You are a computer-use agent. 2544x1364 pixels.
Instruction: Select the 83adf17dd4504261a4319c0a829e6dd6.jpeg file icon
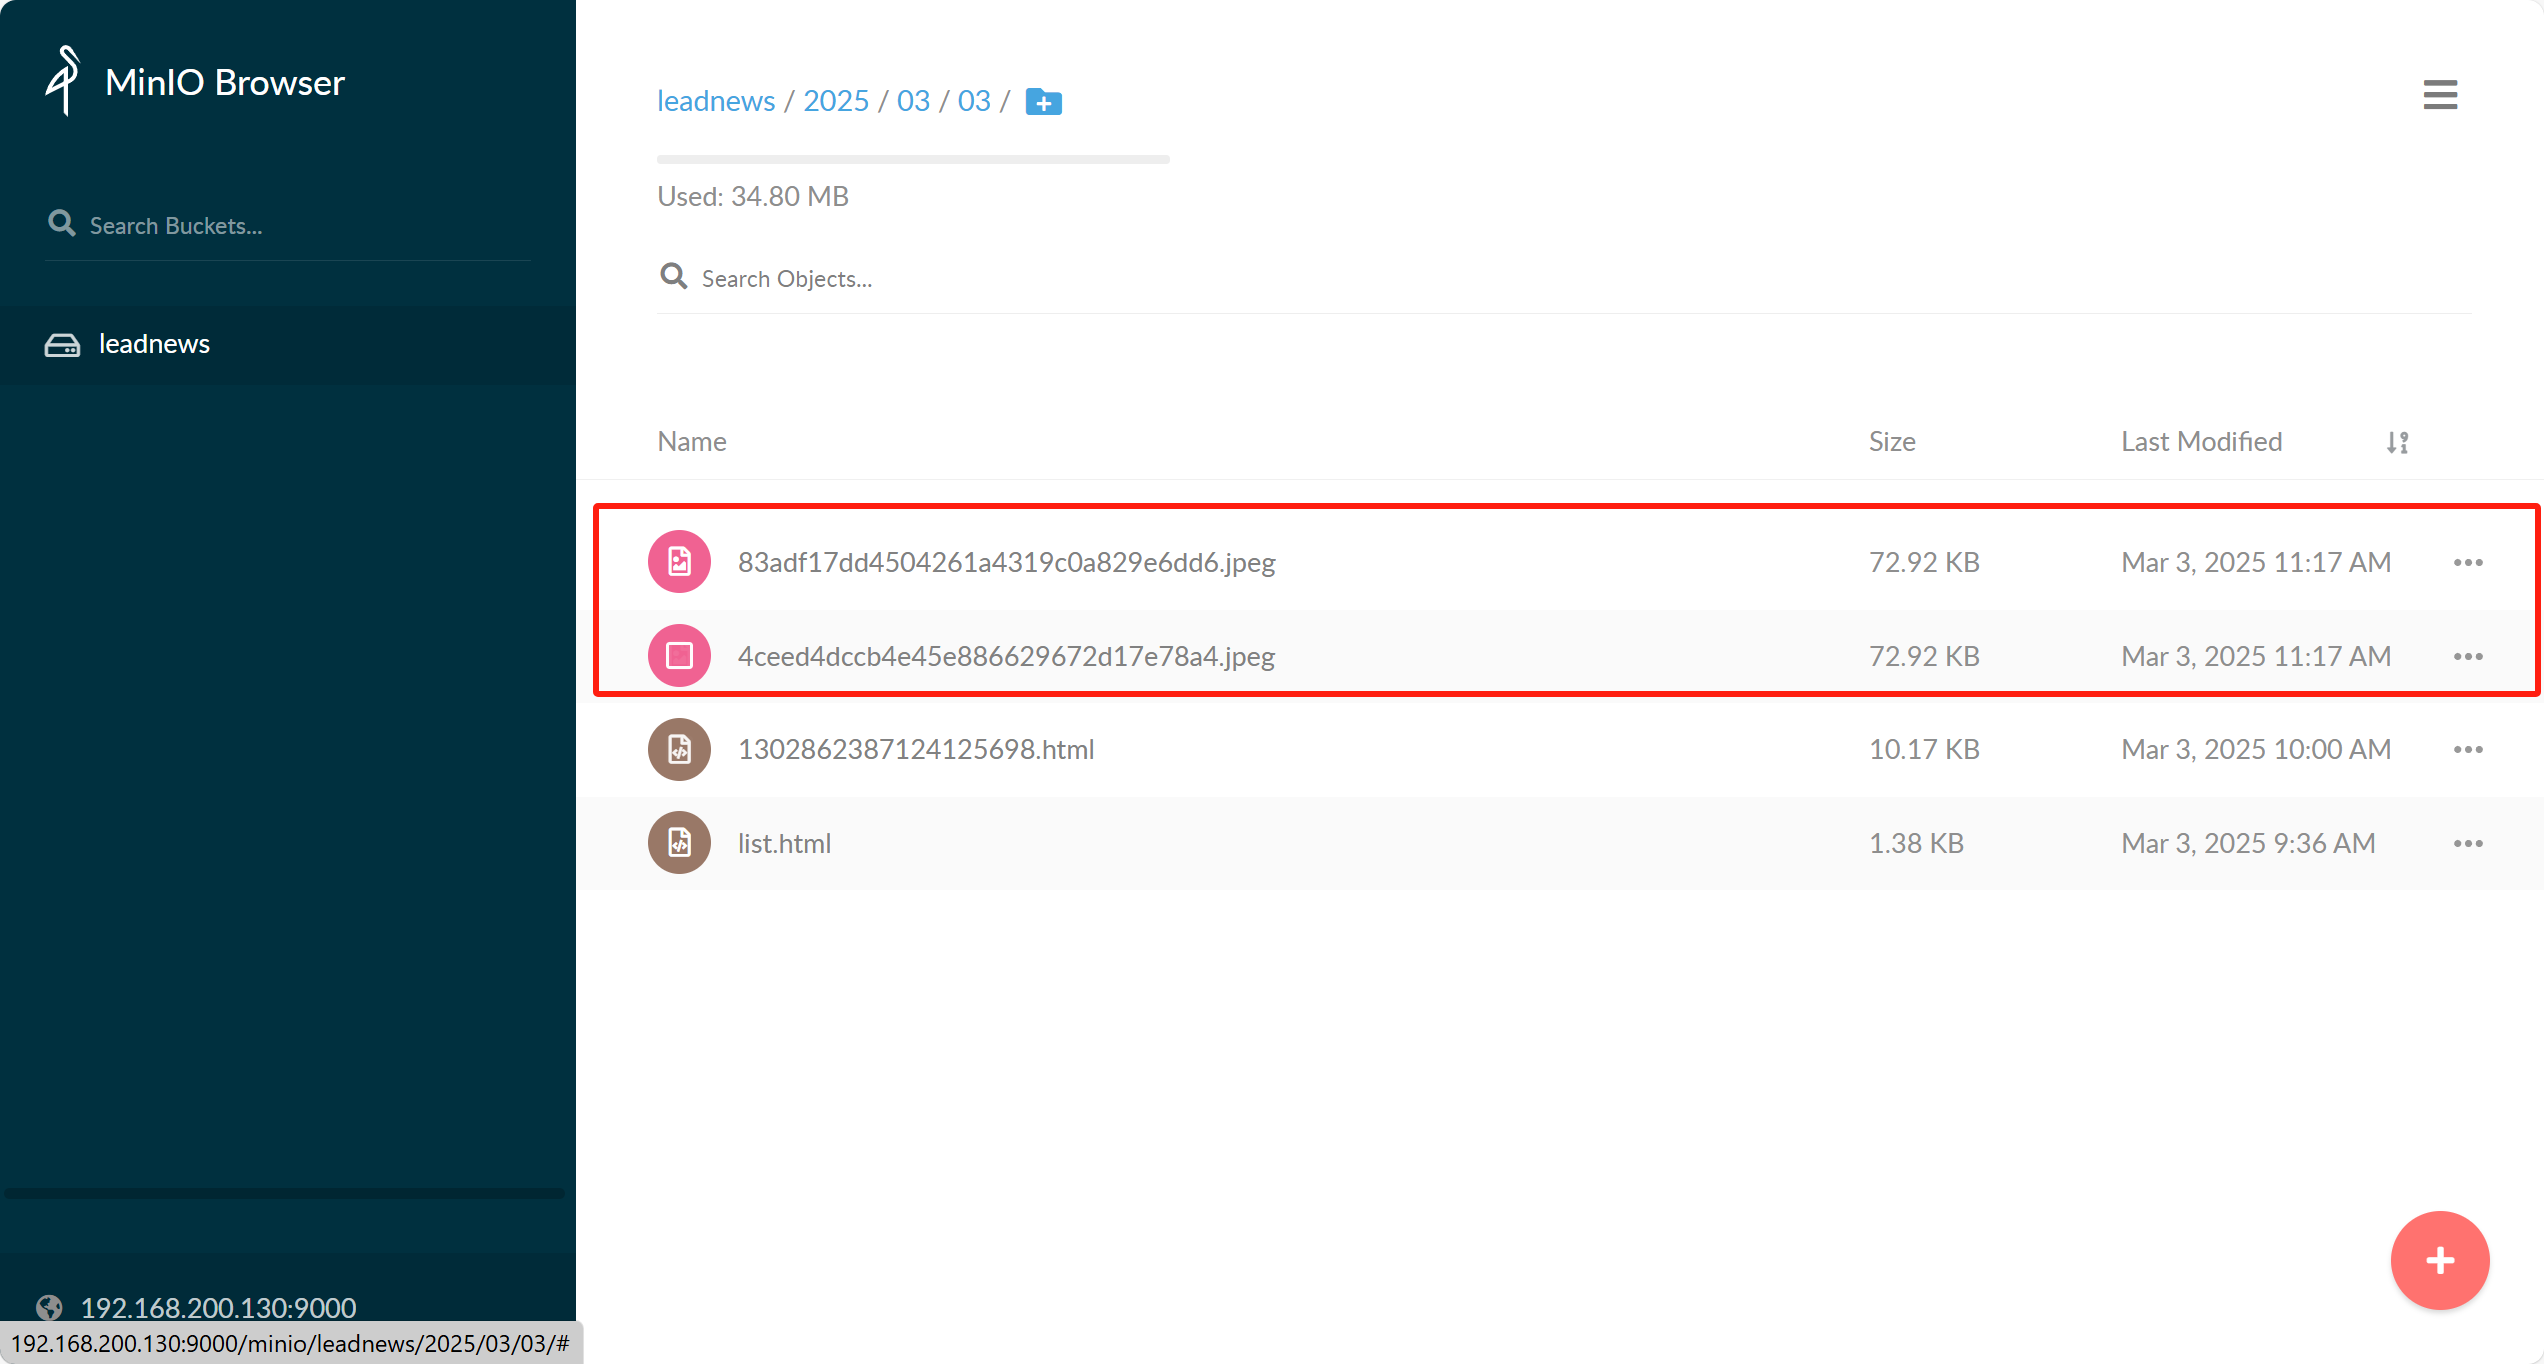(x=679, y=562)
